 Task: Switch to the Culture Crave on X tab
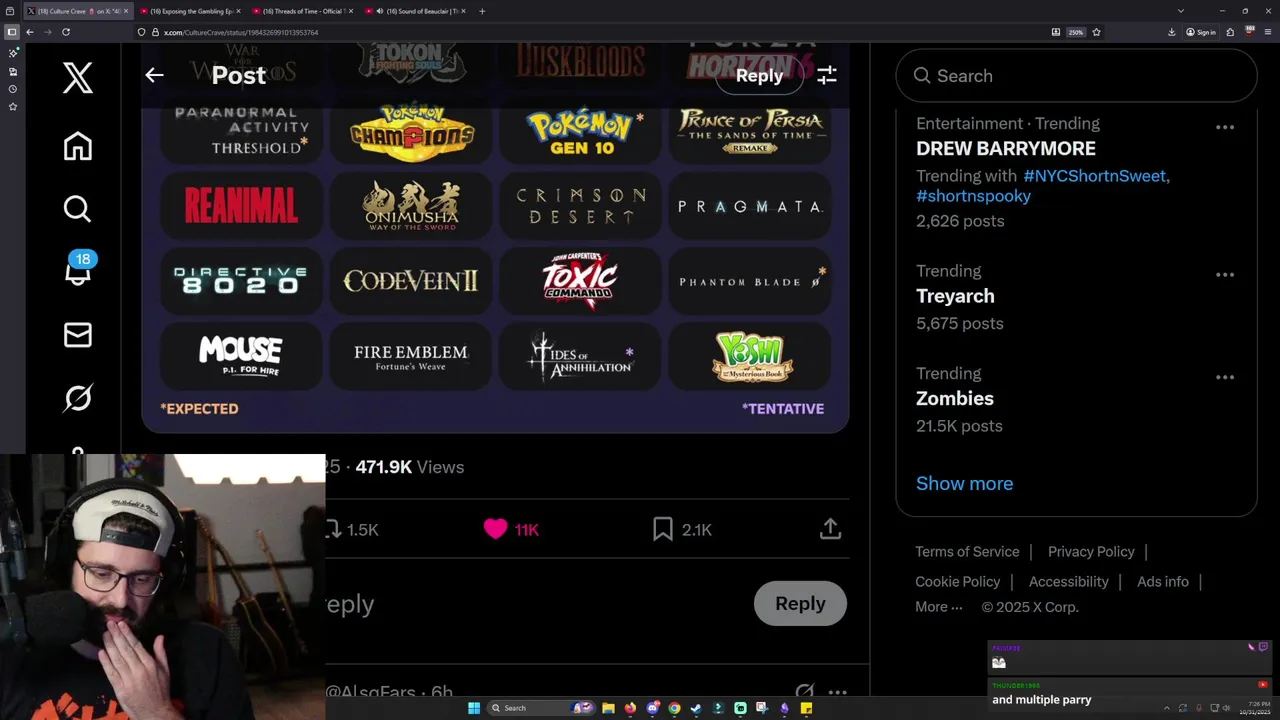[x=77, y=11]
